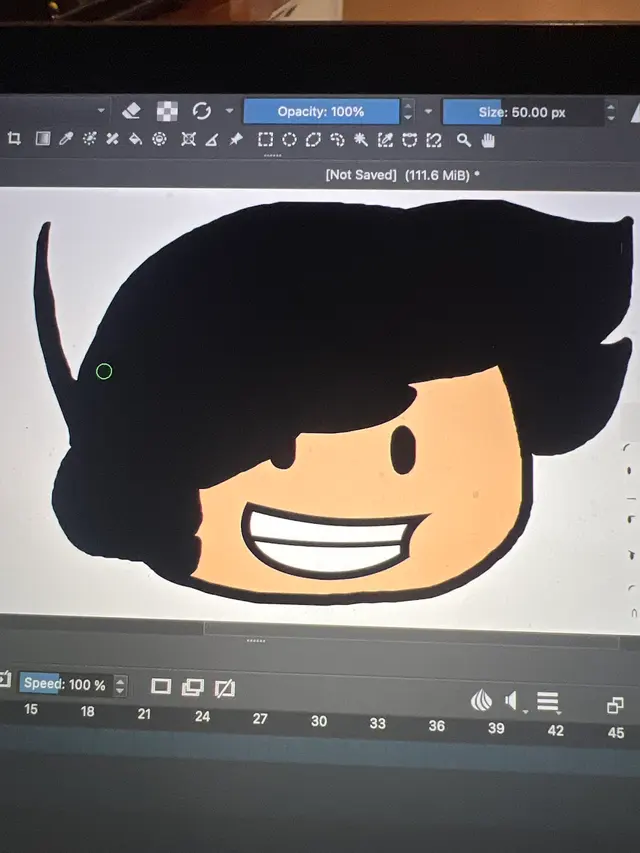Screen dimensions: 640x853
Task: Jump to frame 39 on timeline
Action: pos(496,728)
